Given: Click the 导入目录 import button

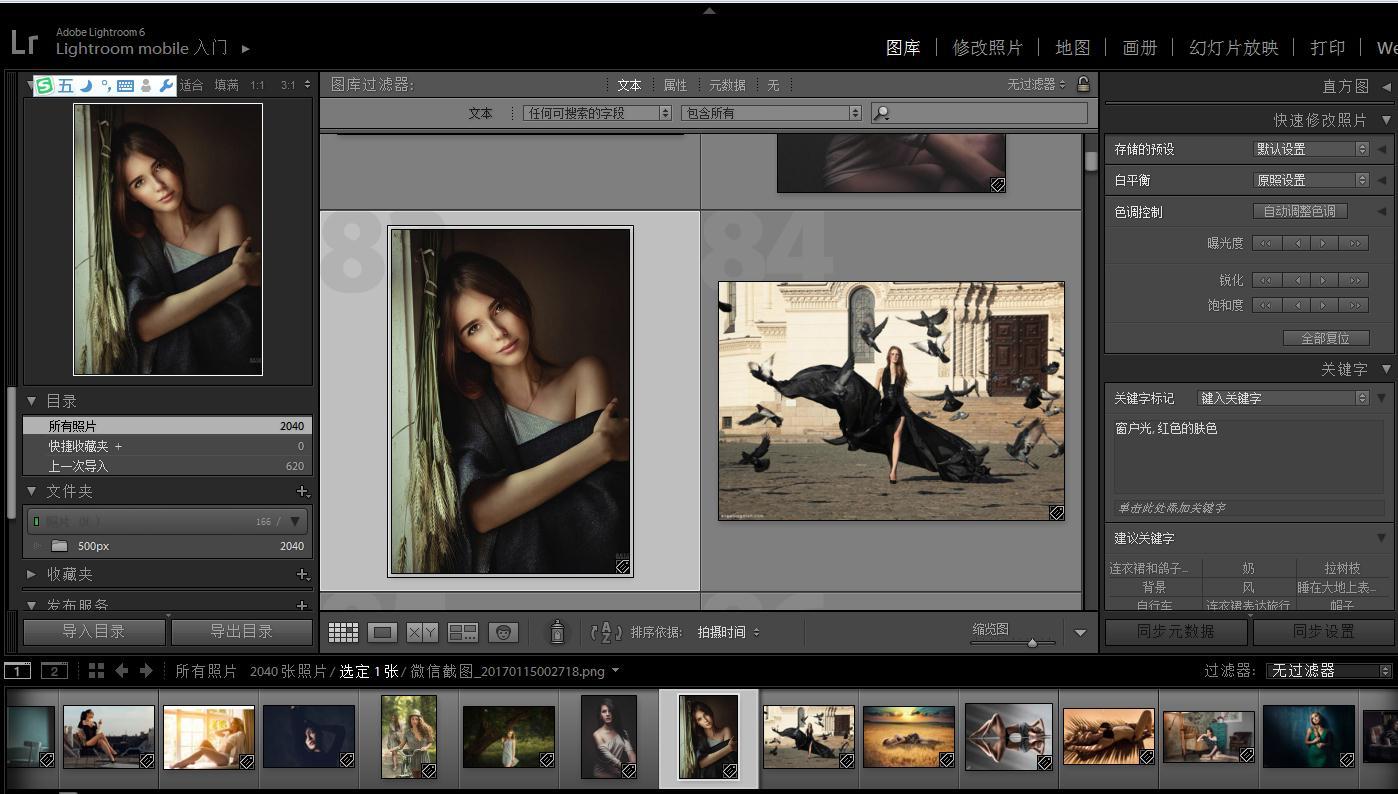Looking at the screenshot, I should [94, 631].
